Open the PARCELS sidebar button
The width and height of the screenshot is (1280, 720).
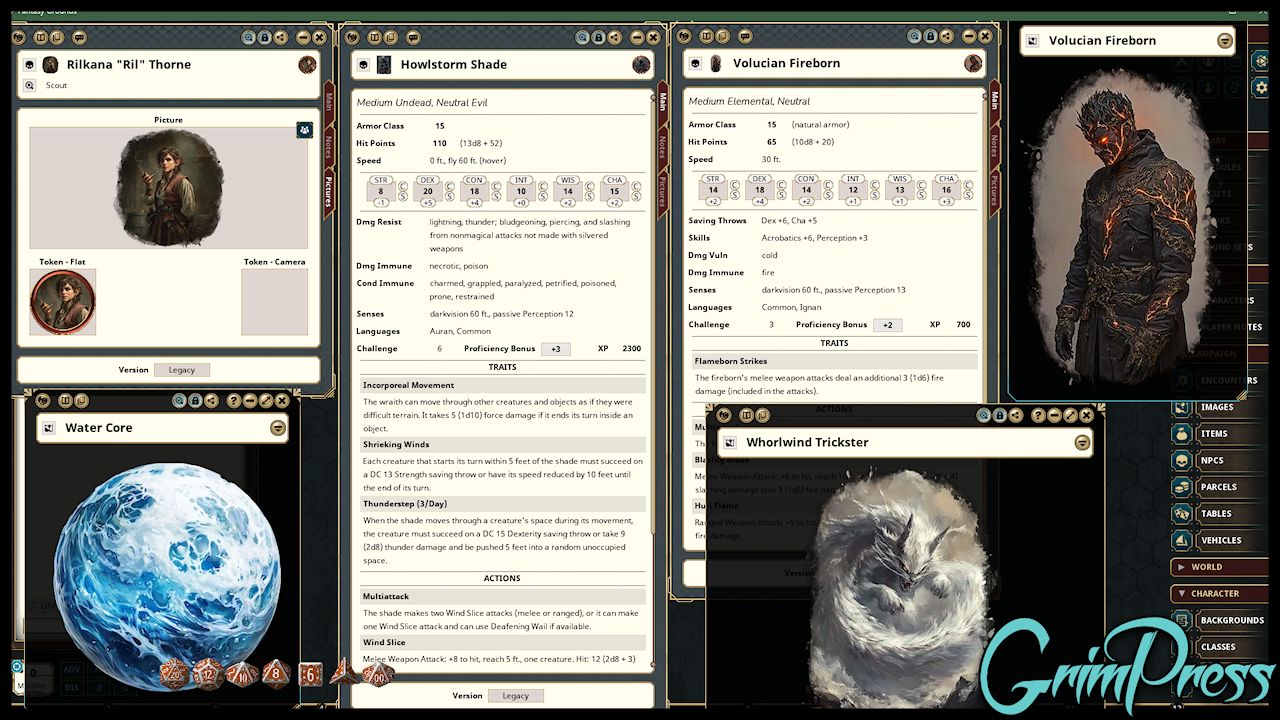[1219, 487]
